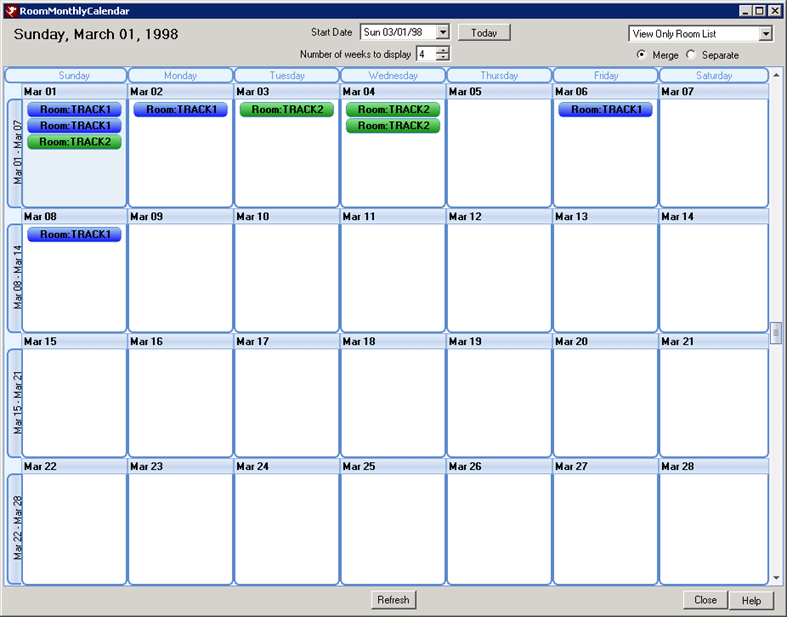Open the Room:TRACK1 booking on Mar 06
The width and height of the screenshot is (787, 617).
[x=605, y=110]
